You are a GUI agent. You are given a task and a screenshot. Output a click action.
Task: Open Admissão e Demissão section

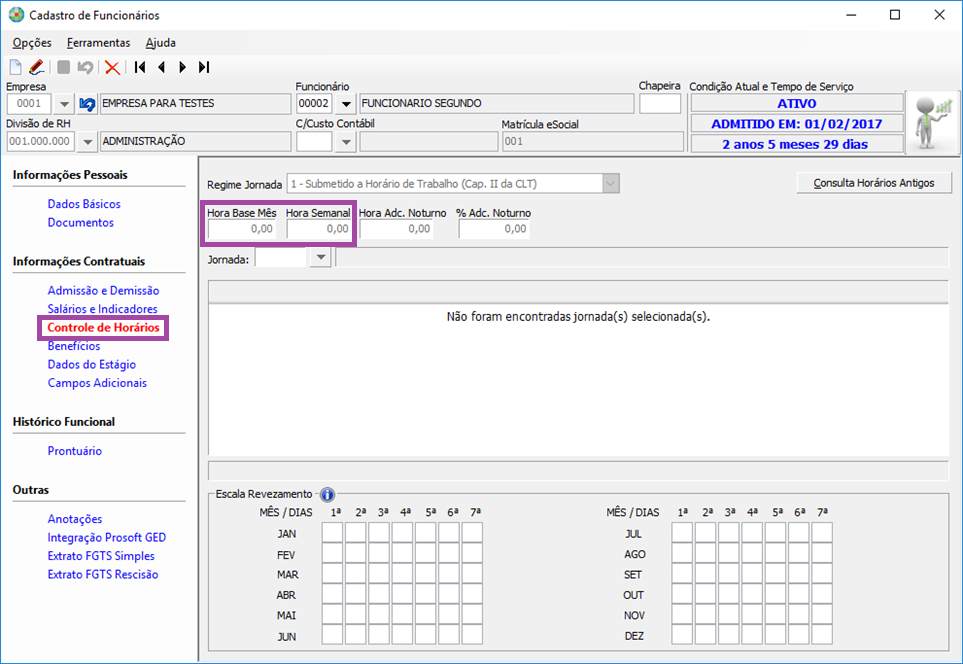click(103, 291)
